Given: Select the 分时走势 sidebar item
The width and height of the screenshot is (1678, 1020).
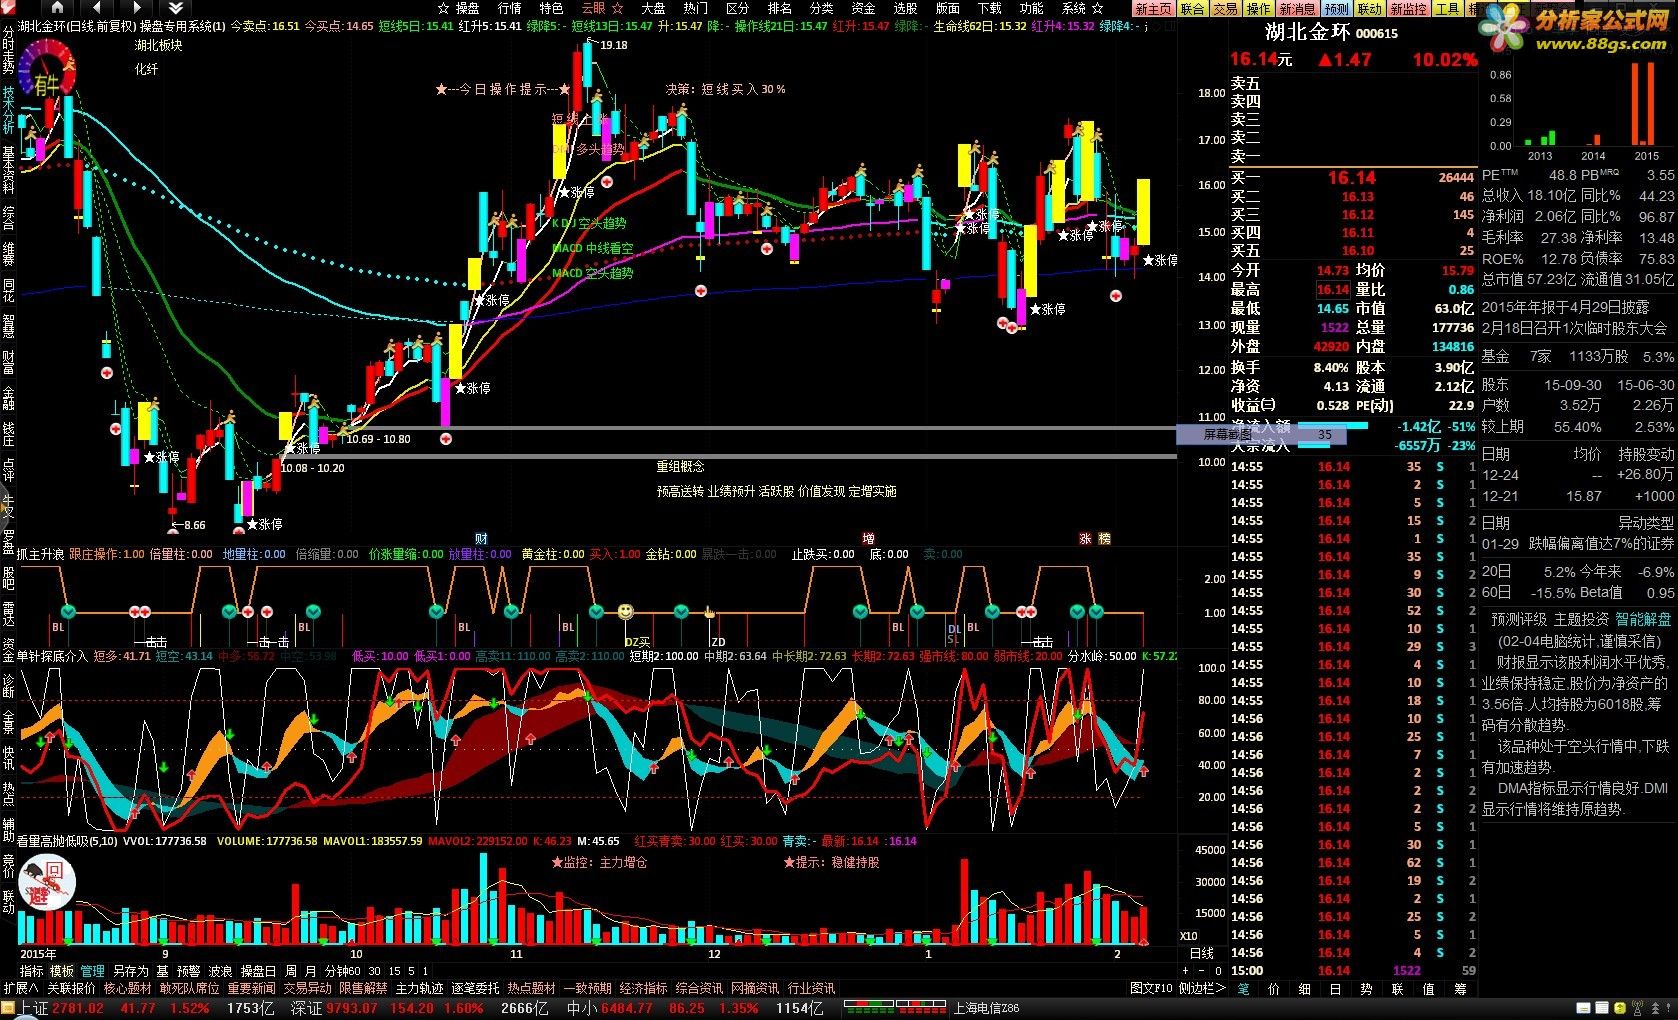Looking at the screenshot, I should pyautogui.click(x=8, y=50).
